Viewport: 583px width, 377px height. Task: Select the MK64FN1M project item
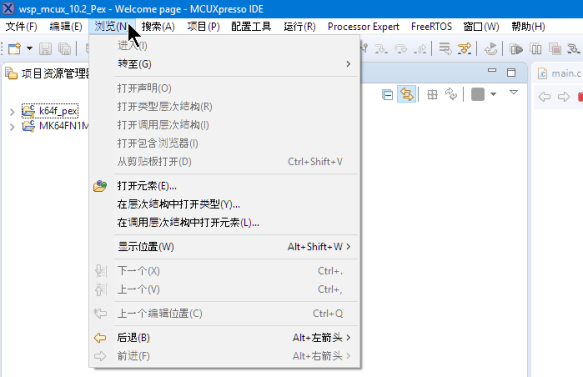(55, 126)
